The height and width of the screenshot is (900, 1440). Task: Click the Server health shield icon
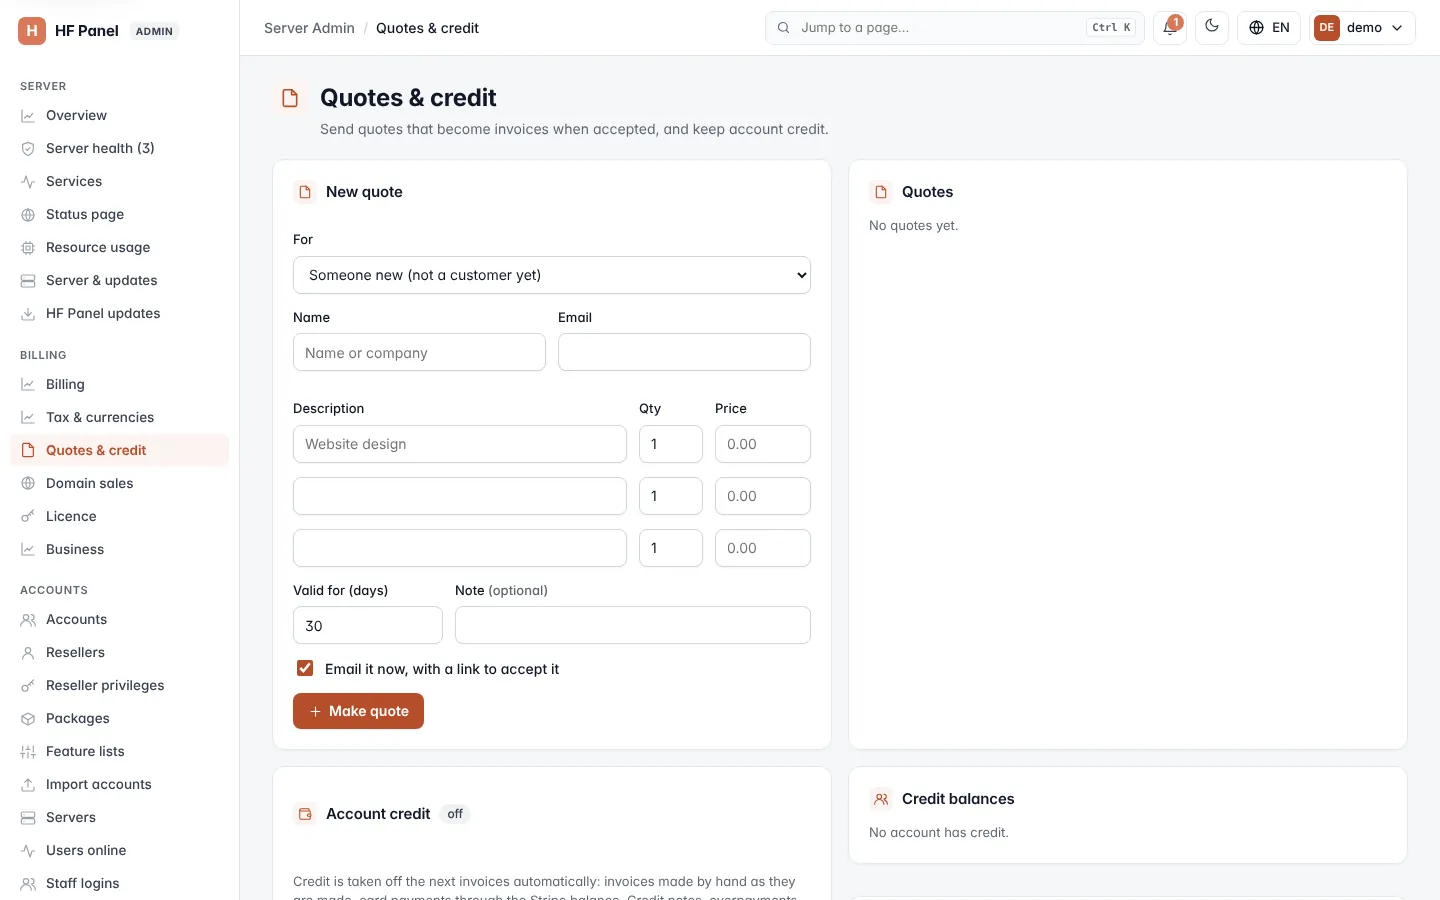(28, 149)
